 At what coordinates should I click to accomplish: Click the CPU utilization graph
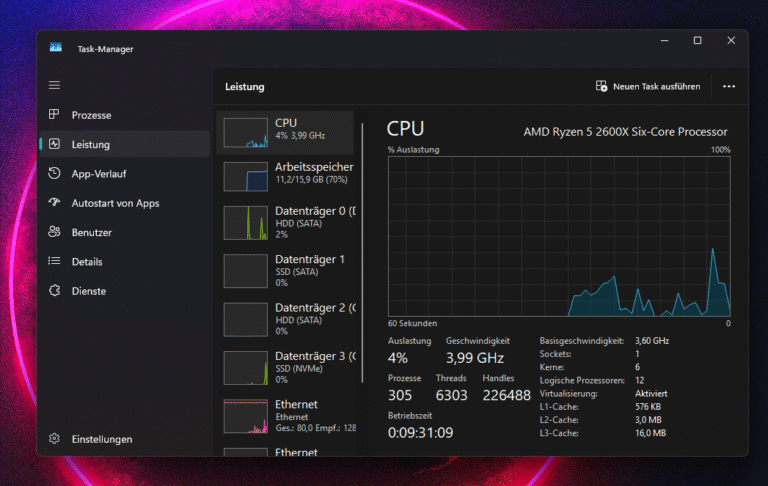(x=559, y=235)
